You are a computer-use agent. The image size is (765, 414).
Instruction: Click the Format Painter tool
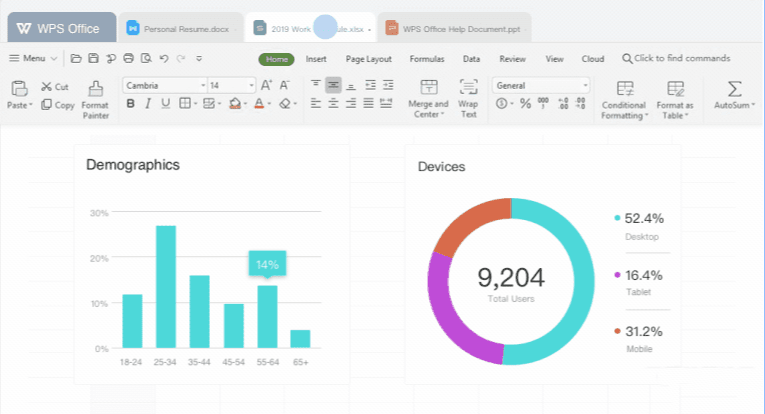tap(95, 98)
